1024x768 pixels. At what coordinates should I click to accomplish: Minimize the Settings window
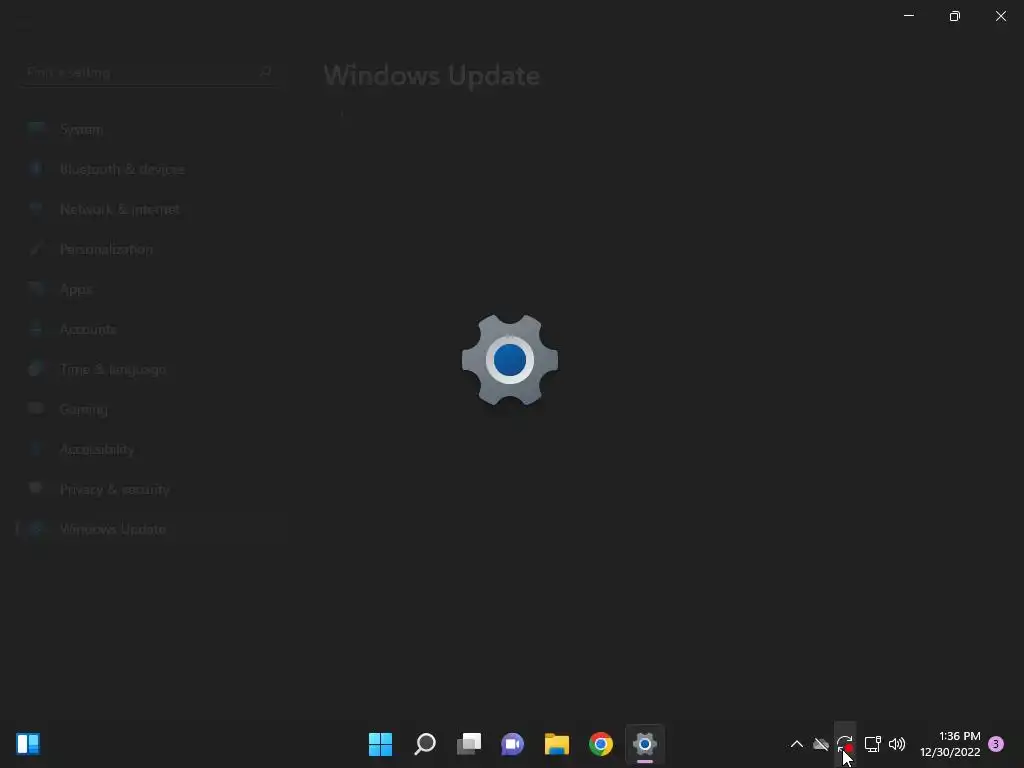909,16
